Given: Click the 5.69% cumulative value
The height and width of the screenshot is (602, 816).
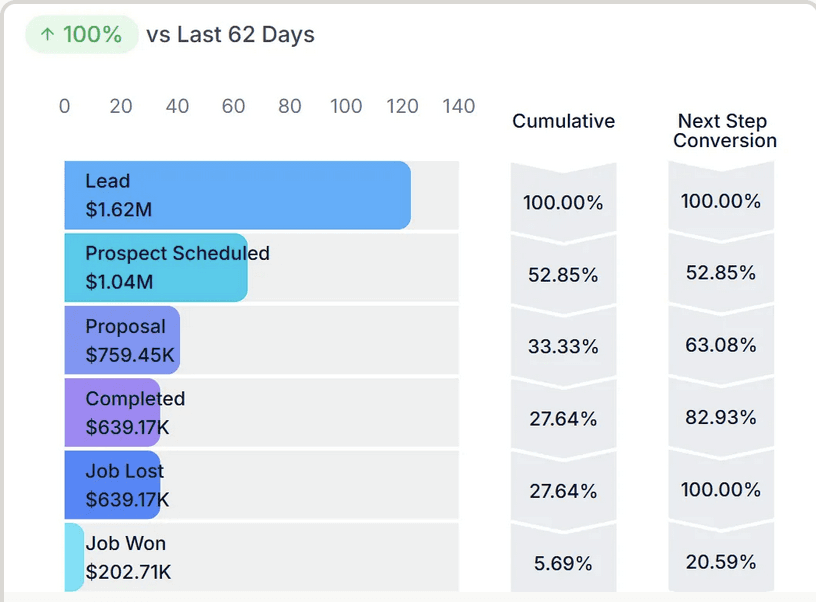Looking at the screenshot, I should [x=563, y=563].
